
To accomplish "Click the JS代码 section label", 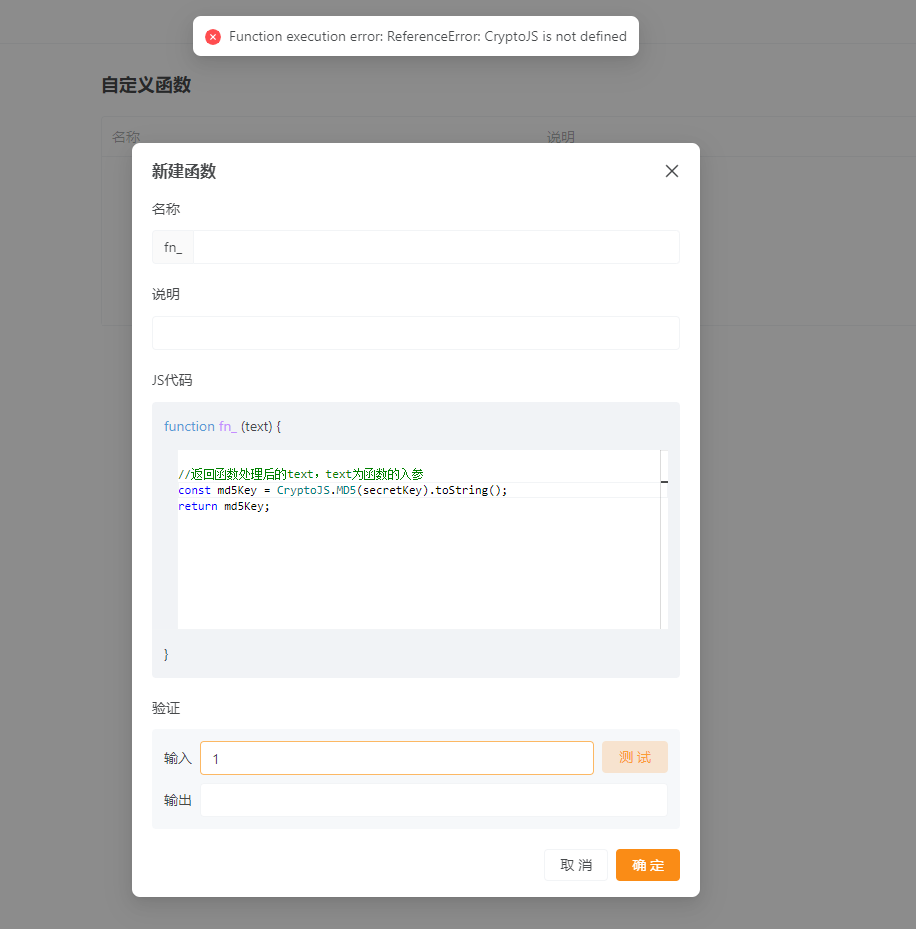I will tap(172, 380).
